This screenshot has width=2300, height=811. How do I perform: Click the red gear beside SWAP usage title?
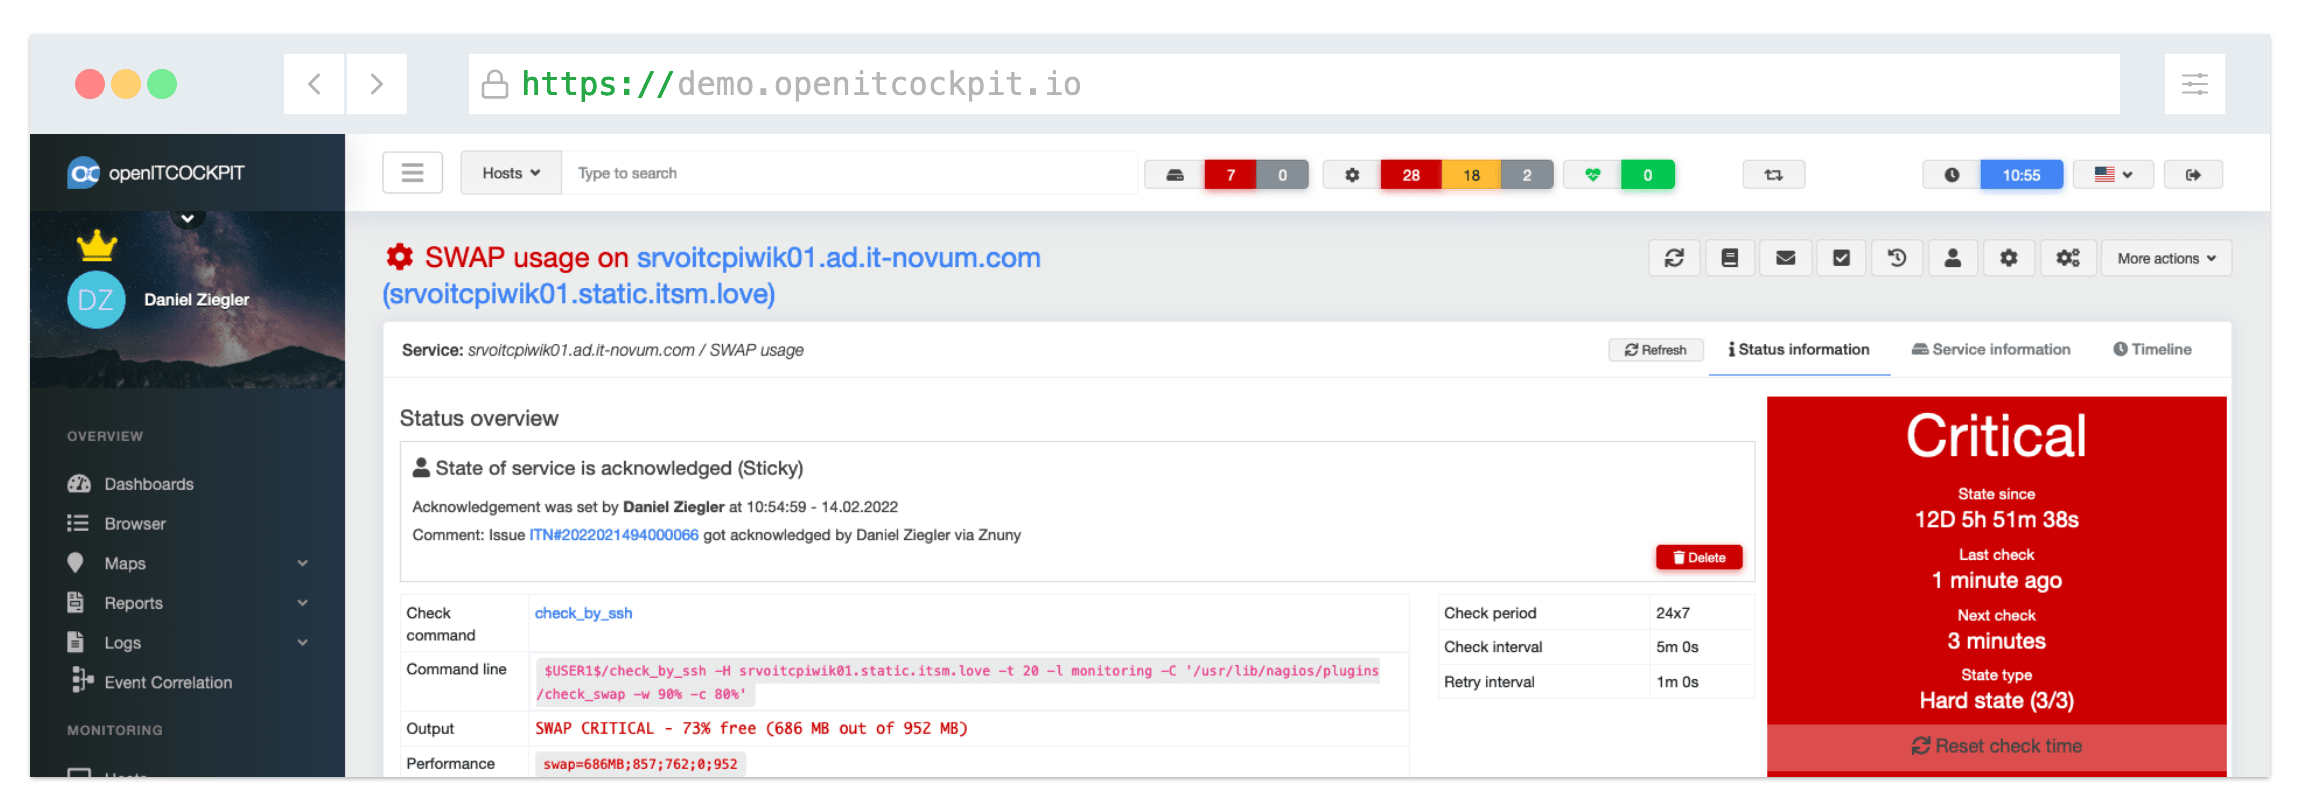pos(400,257)
